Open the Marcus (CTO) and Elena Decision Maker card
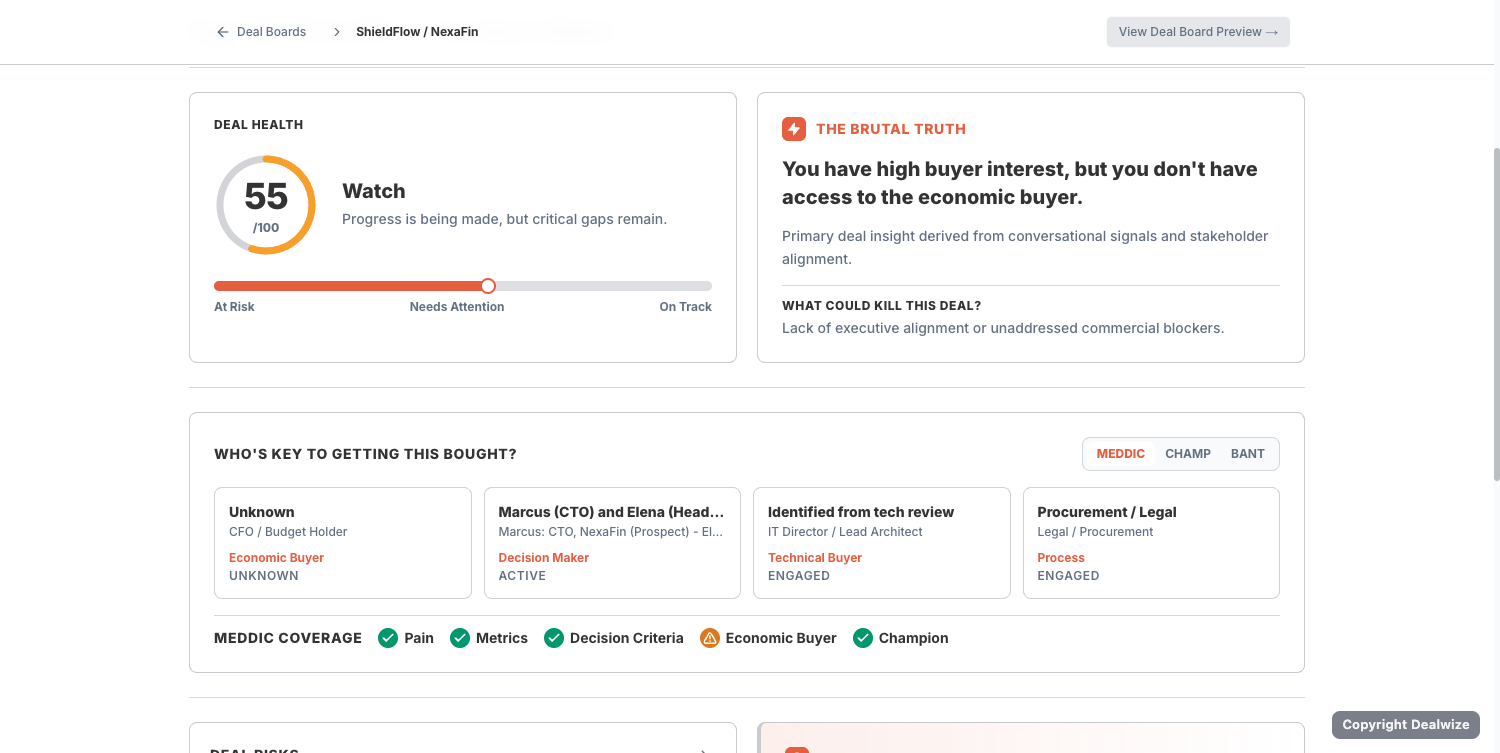The width and height of the screenshot is (1500, 753). click(x=612, y=543)
